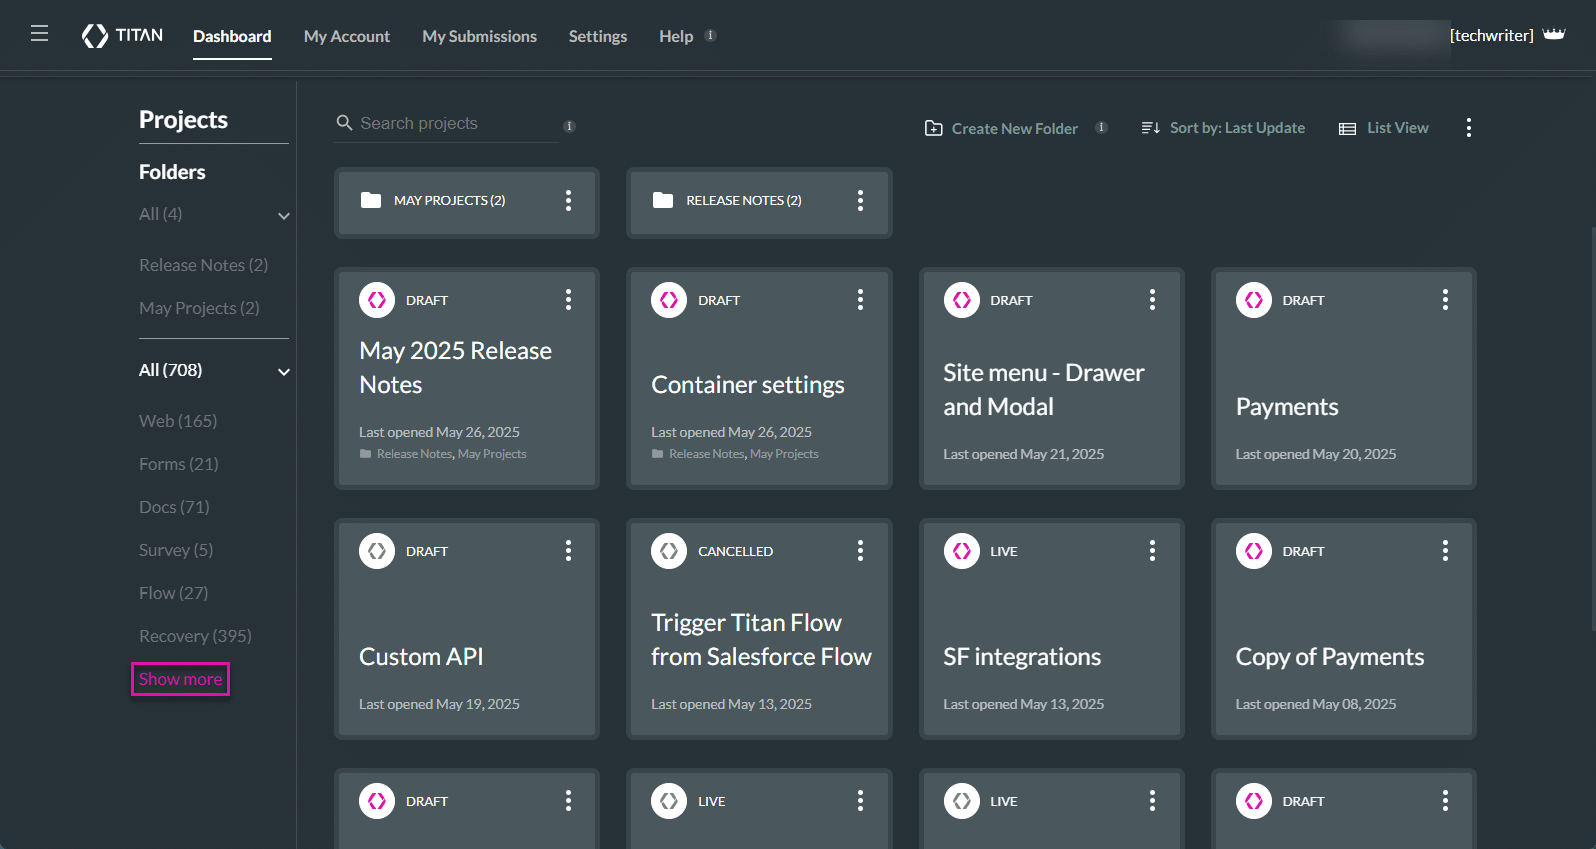
Task: Click the crown icon beside techwriter
Action: pos(1553,35)
